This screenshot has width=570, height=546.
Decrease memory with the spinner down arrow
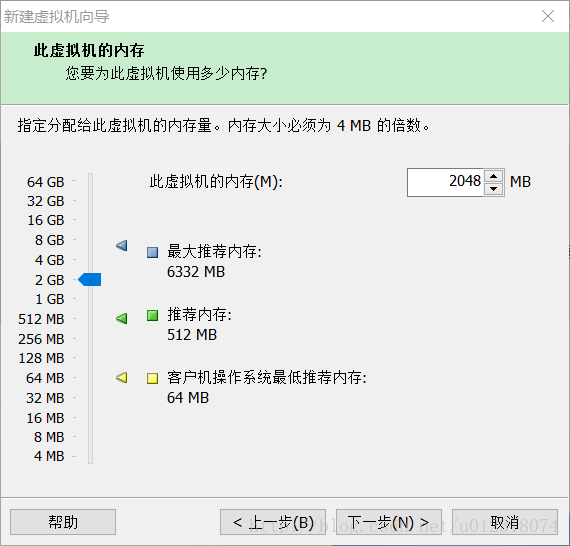tap(493, 189)
